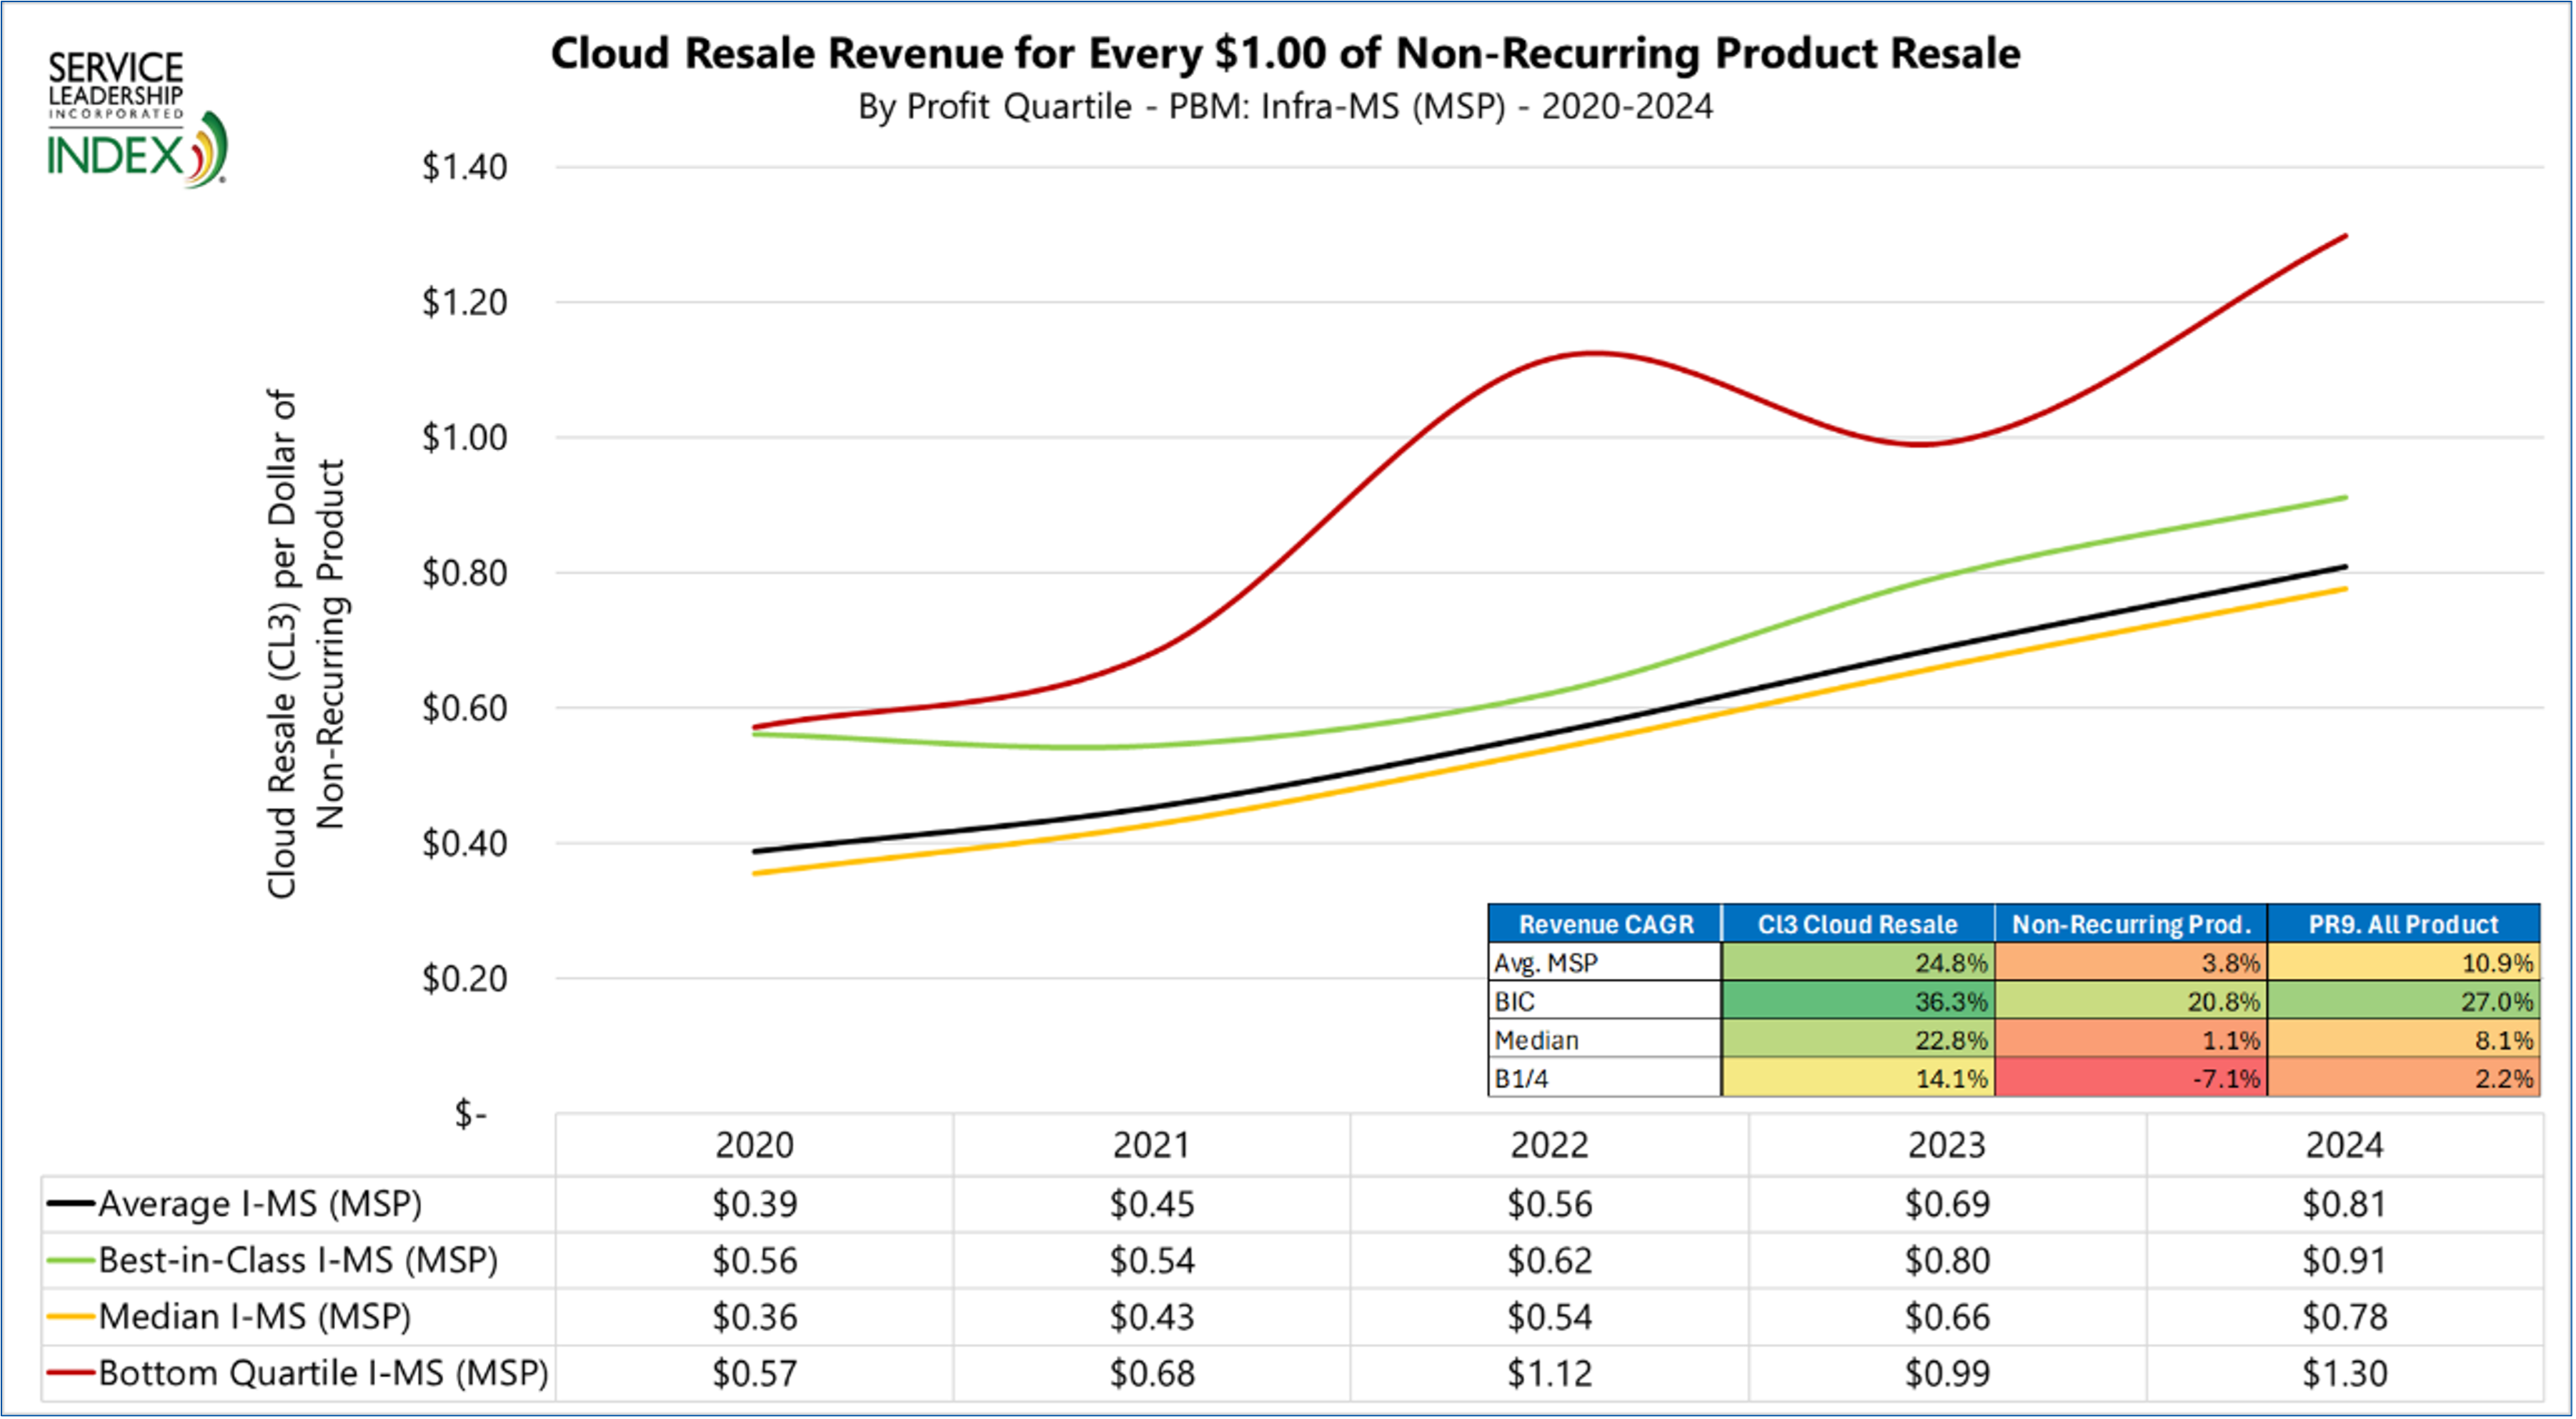Click the 2024 year column label

2344,1145
